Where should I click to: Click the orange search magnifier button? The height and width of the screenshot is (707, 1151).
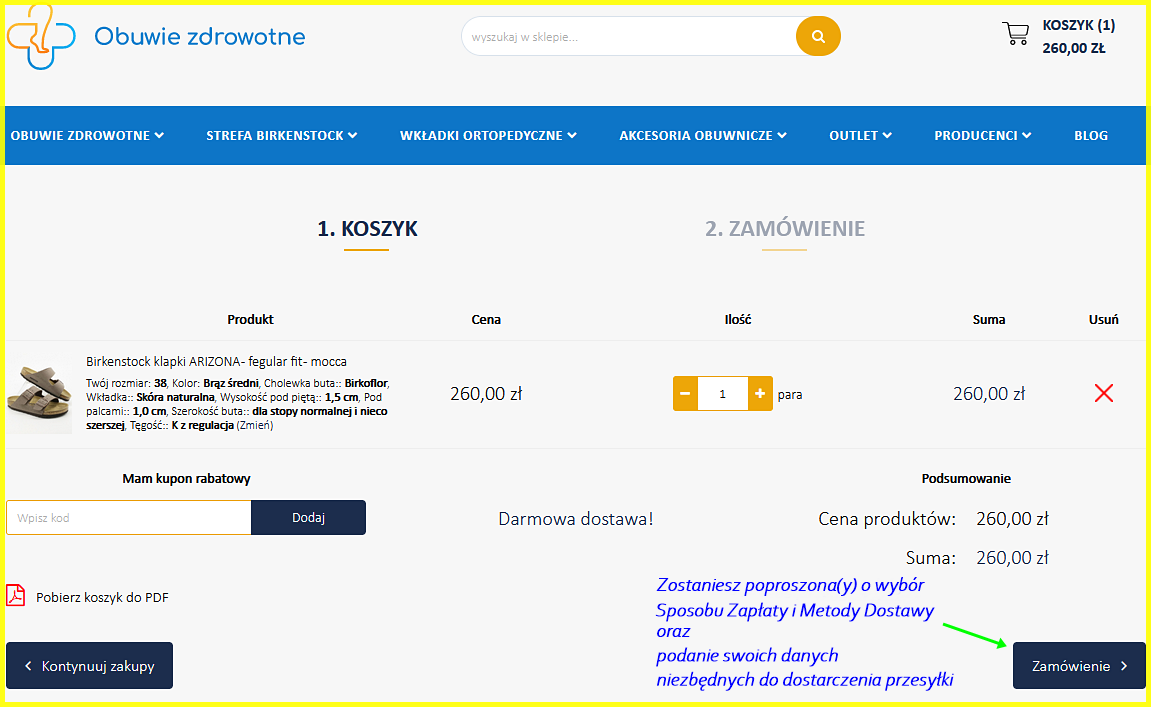818,37
